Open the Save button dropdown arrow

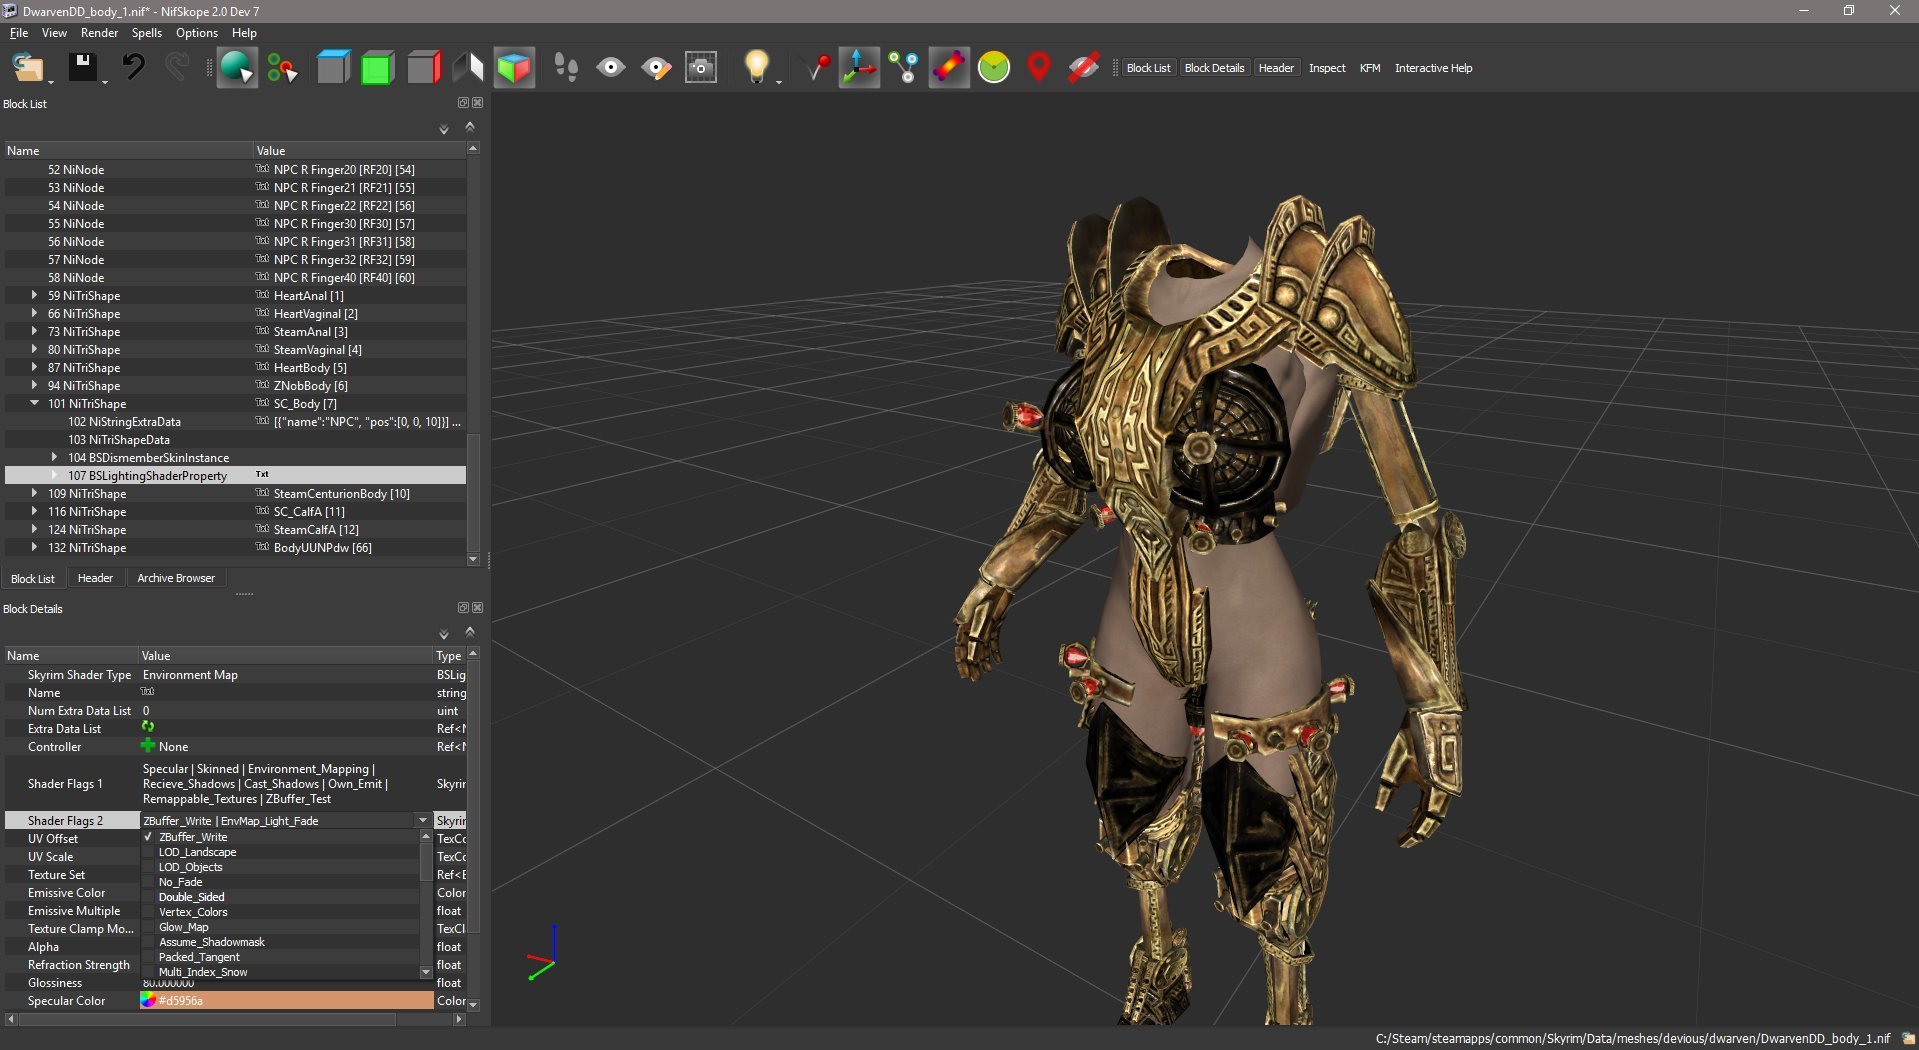click(104, 81)
